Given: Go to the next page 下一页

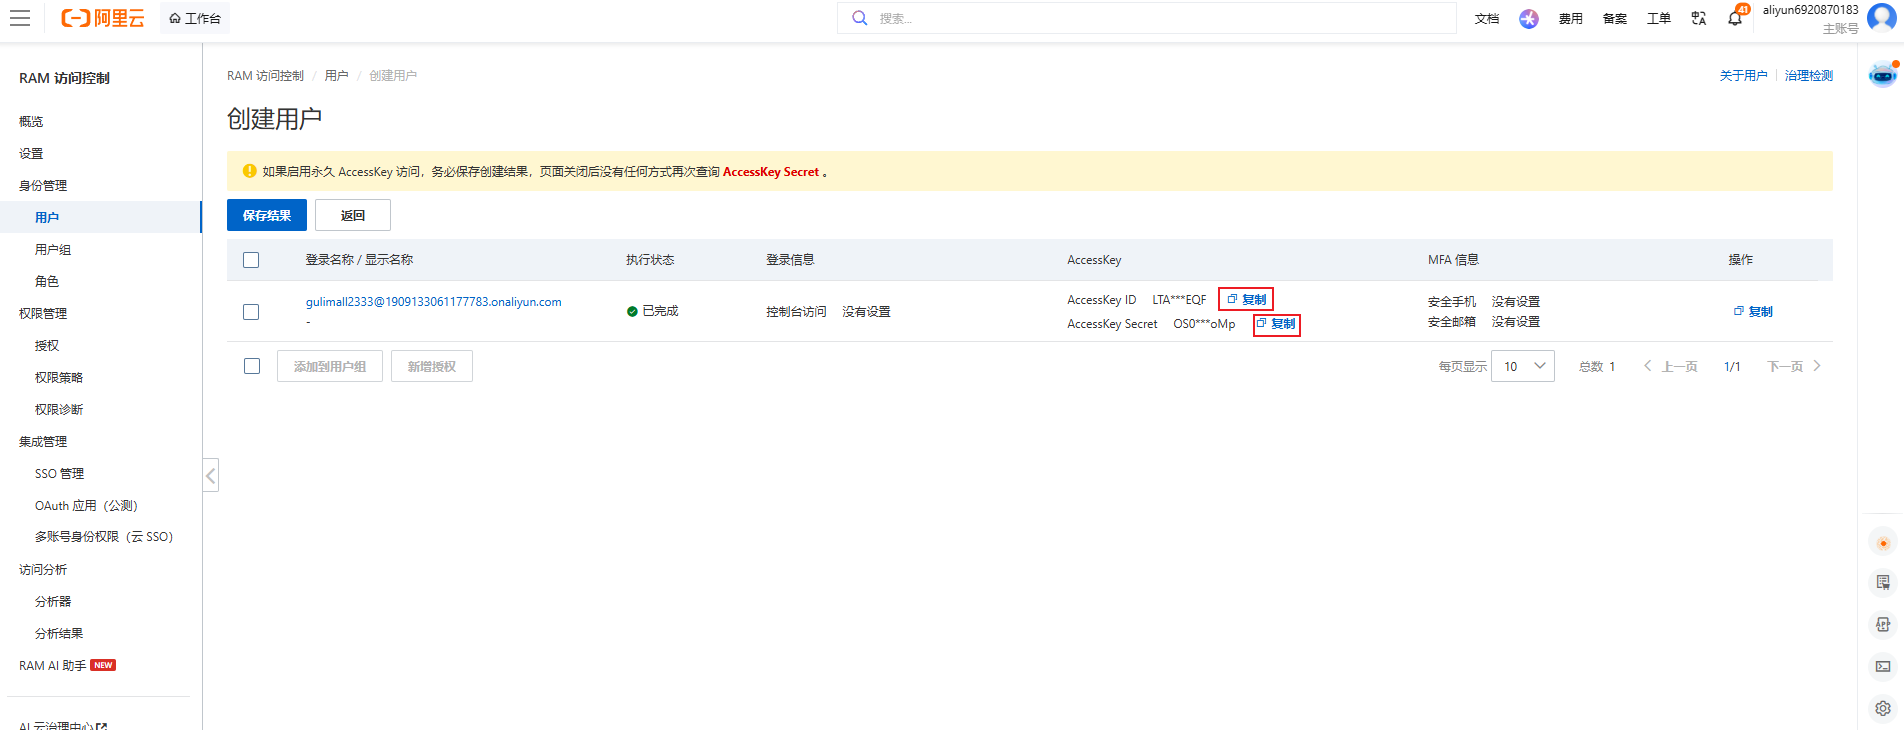Looking at the screenshot, I should 1794,366.
